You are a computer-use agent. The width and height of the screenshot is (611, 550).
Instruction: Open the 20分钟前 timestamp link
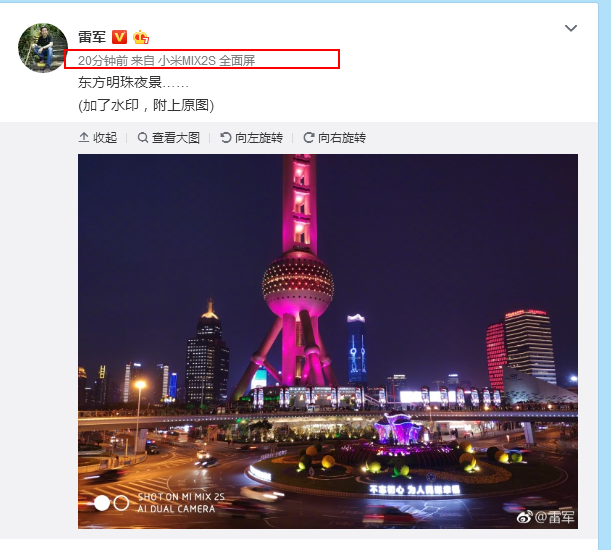[103, 60]
